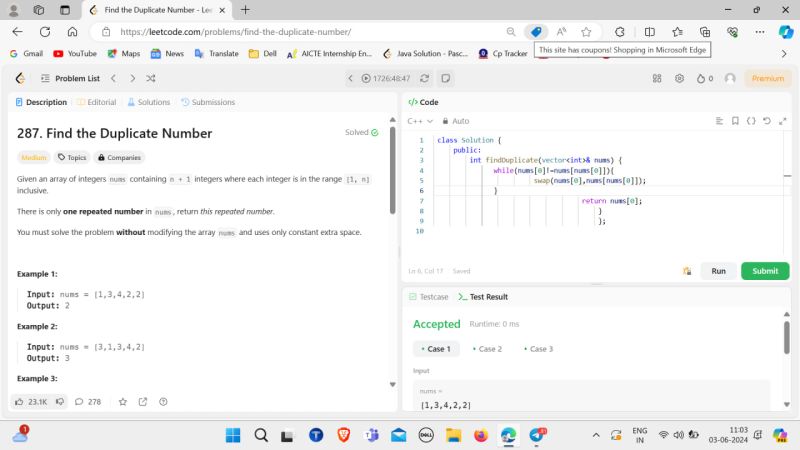The image size is (800, 450).
Task: Collapse the timer with left chevron
Action: tap(351, 78)
